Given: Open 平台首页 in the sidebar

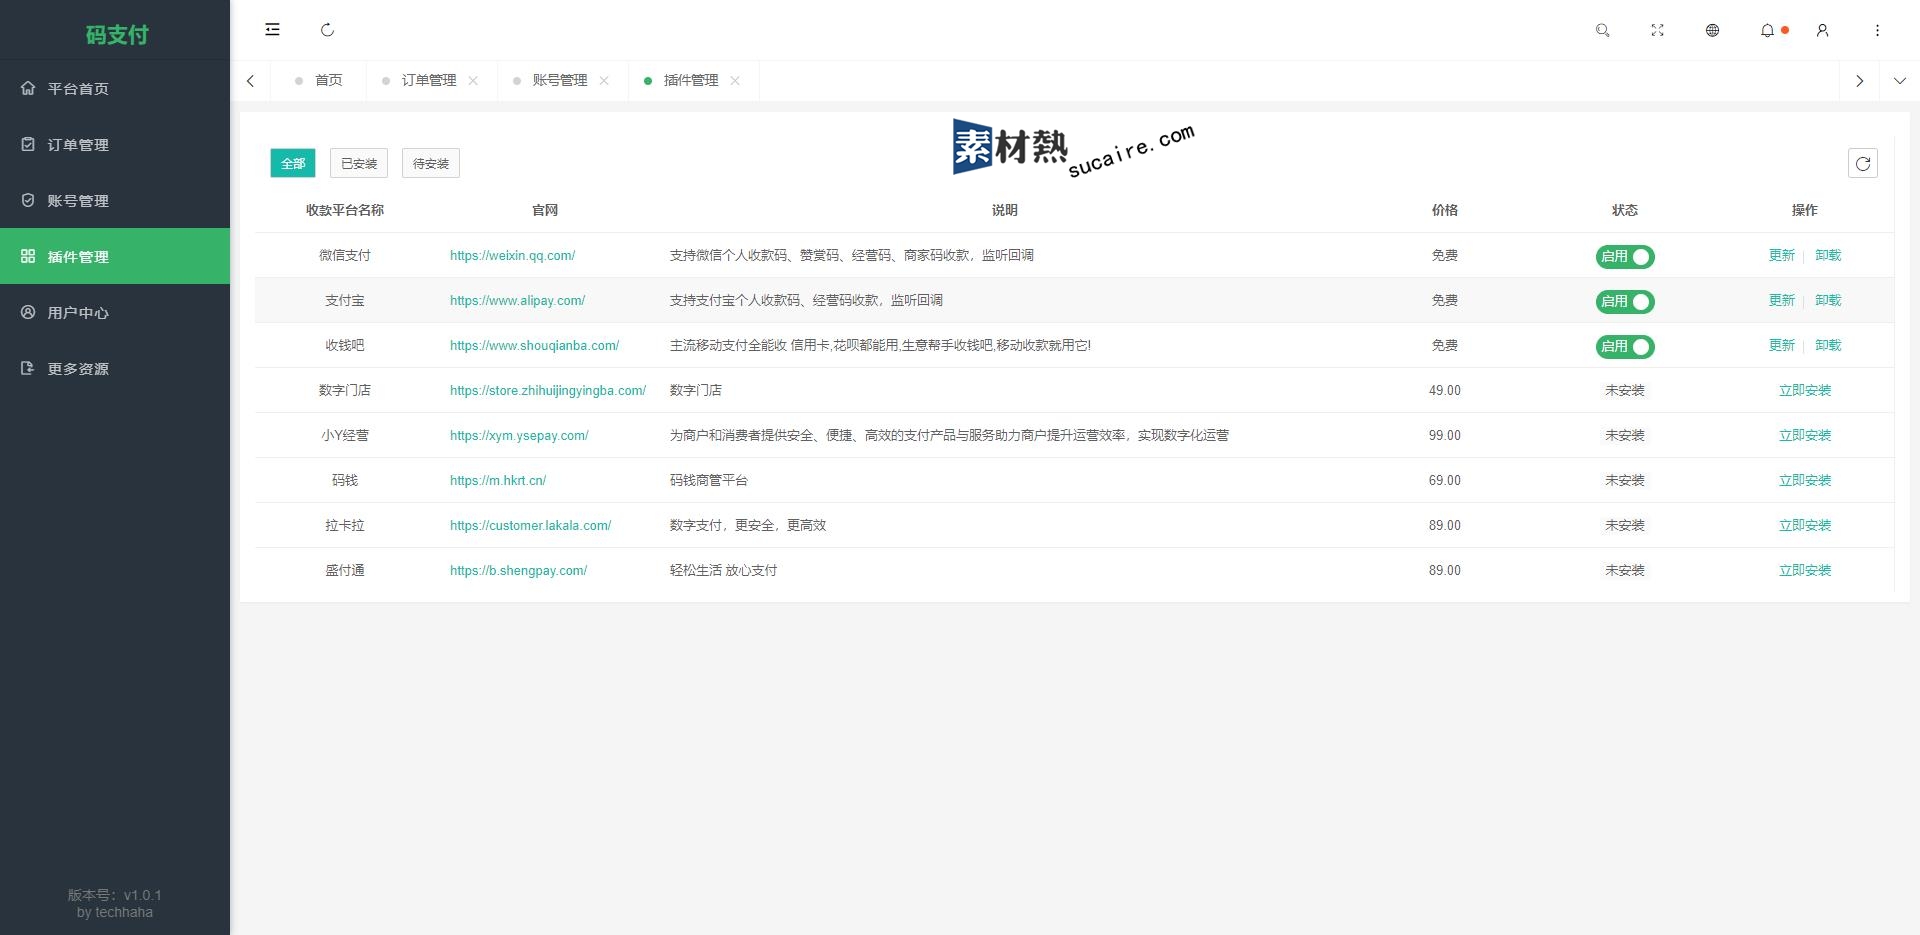Looking at the screenshot, I should (x=115, y=88).
